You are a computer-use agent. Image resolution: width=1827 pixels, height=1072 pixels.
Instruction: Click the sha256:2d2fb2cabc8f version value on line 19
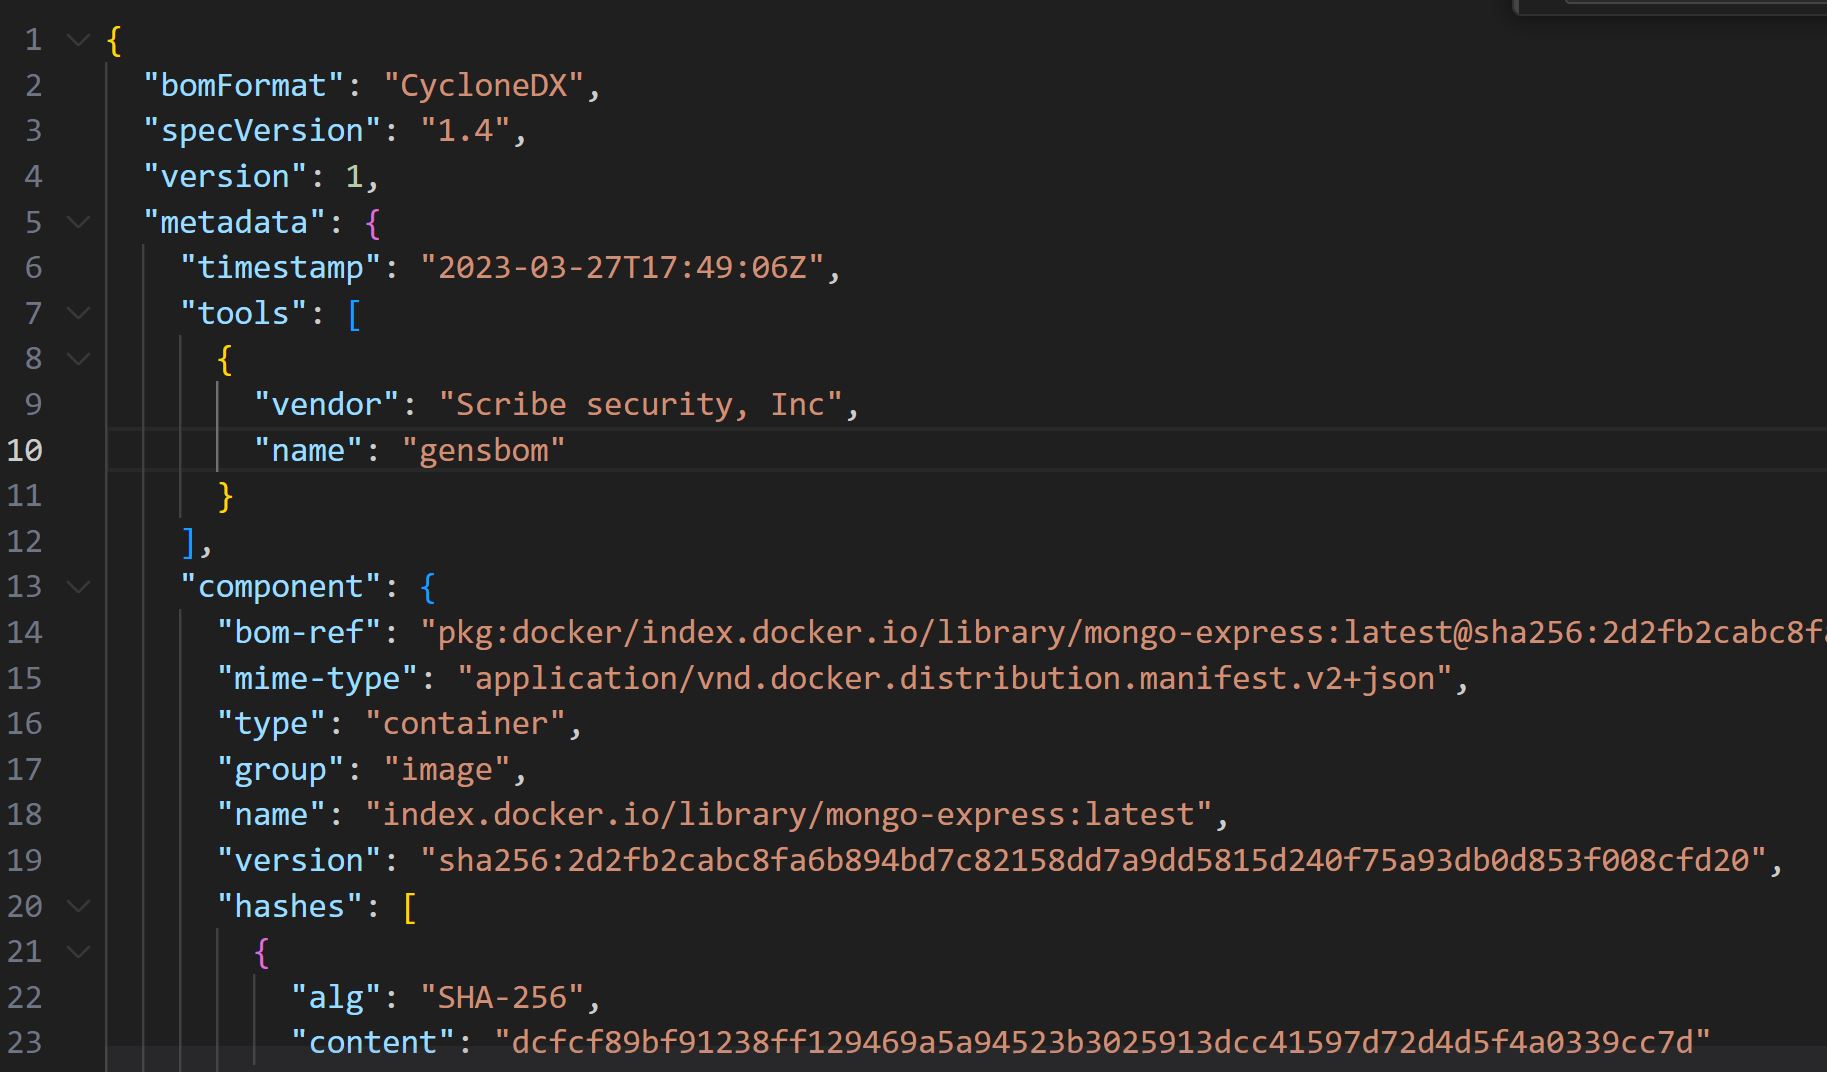click(1094, 860)
